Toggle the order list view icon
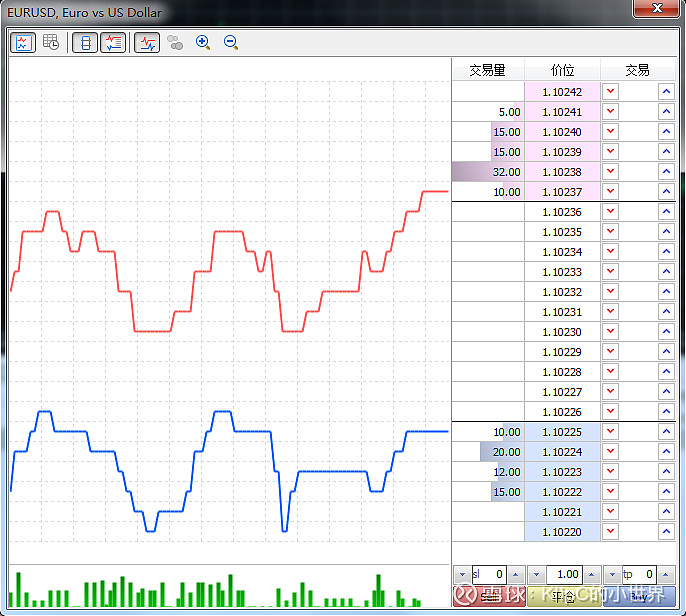Screen dimensions: 686x616 [113, 43]
